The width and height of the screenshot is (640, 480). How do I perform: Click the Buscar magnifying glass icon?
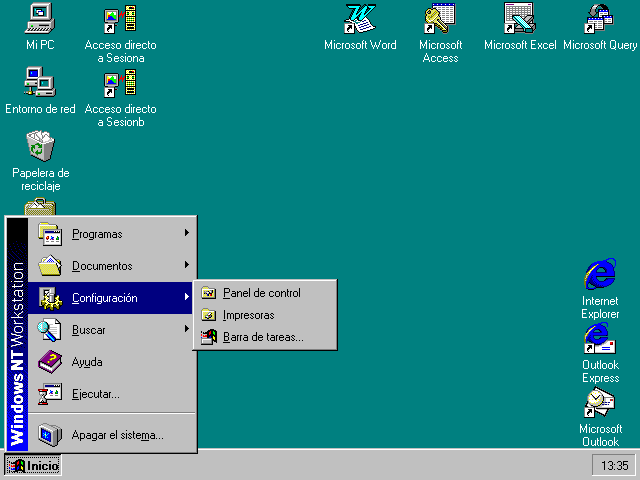click(x=49, y=330)
